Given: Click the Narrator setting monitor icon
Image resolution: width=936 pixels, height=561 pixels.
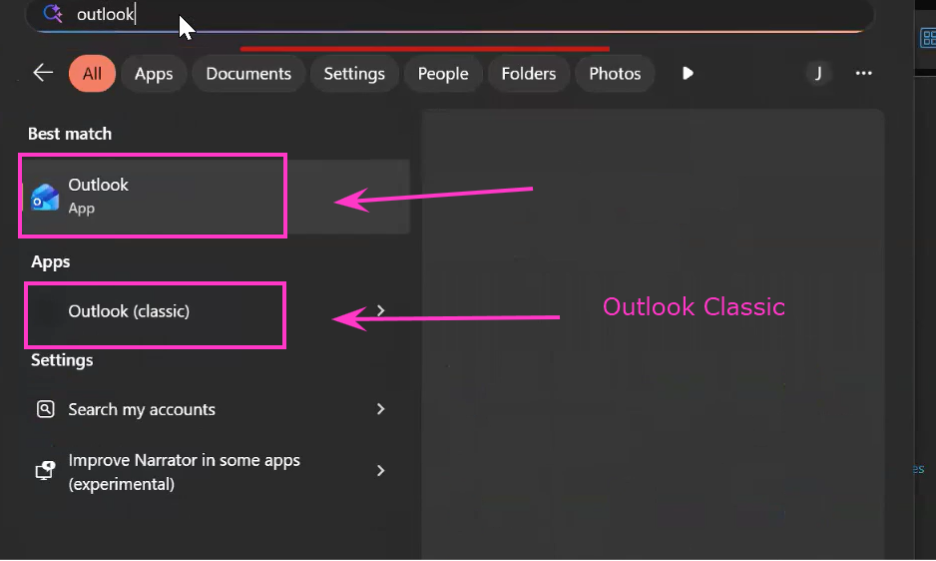Looking at the screenshot, I should pos(45,471).
